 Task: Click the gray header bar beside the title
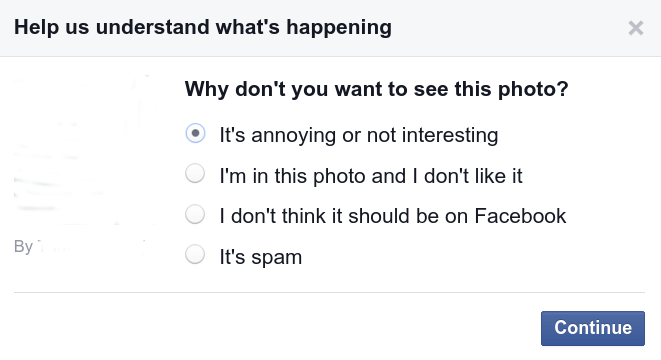[x=506, y=28]
